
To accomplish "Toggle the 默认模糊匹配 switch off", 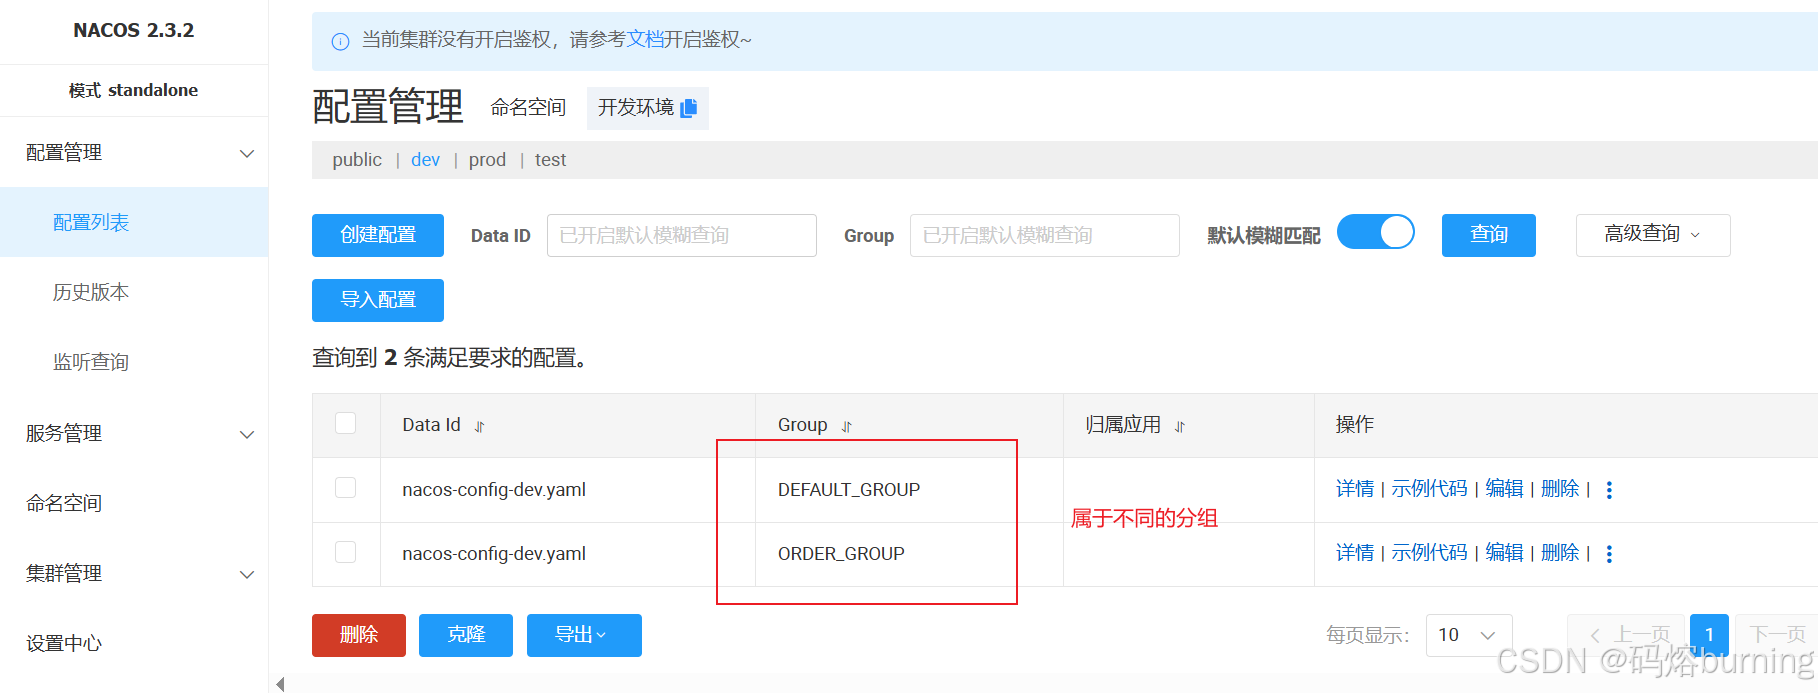I will click(x=1376, y=233).
